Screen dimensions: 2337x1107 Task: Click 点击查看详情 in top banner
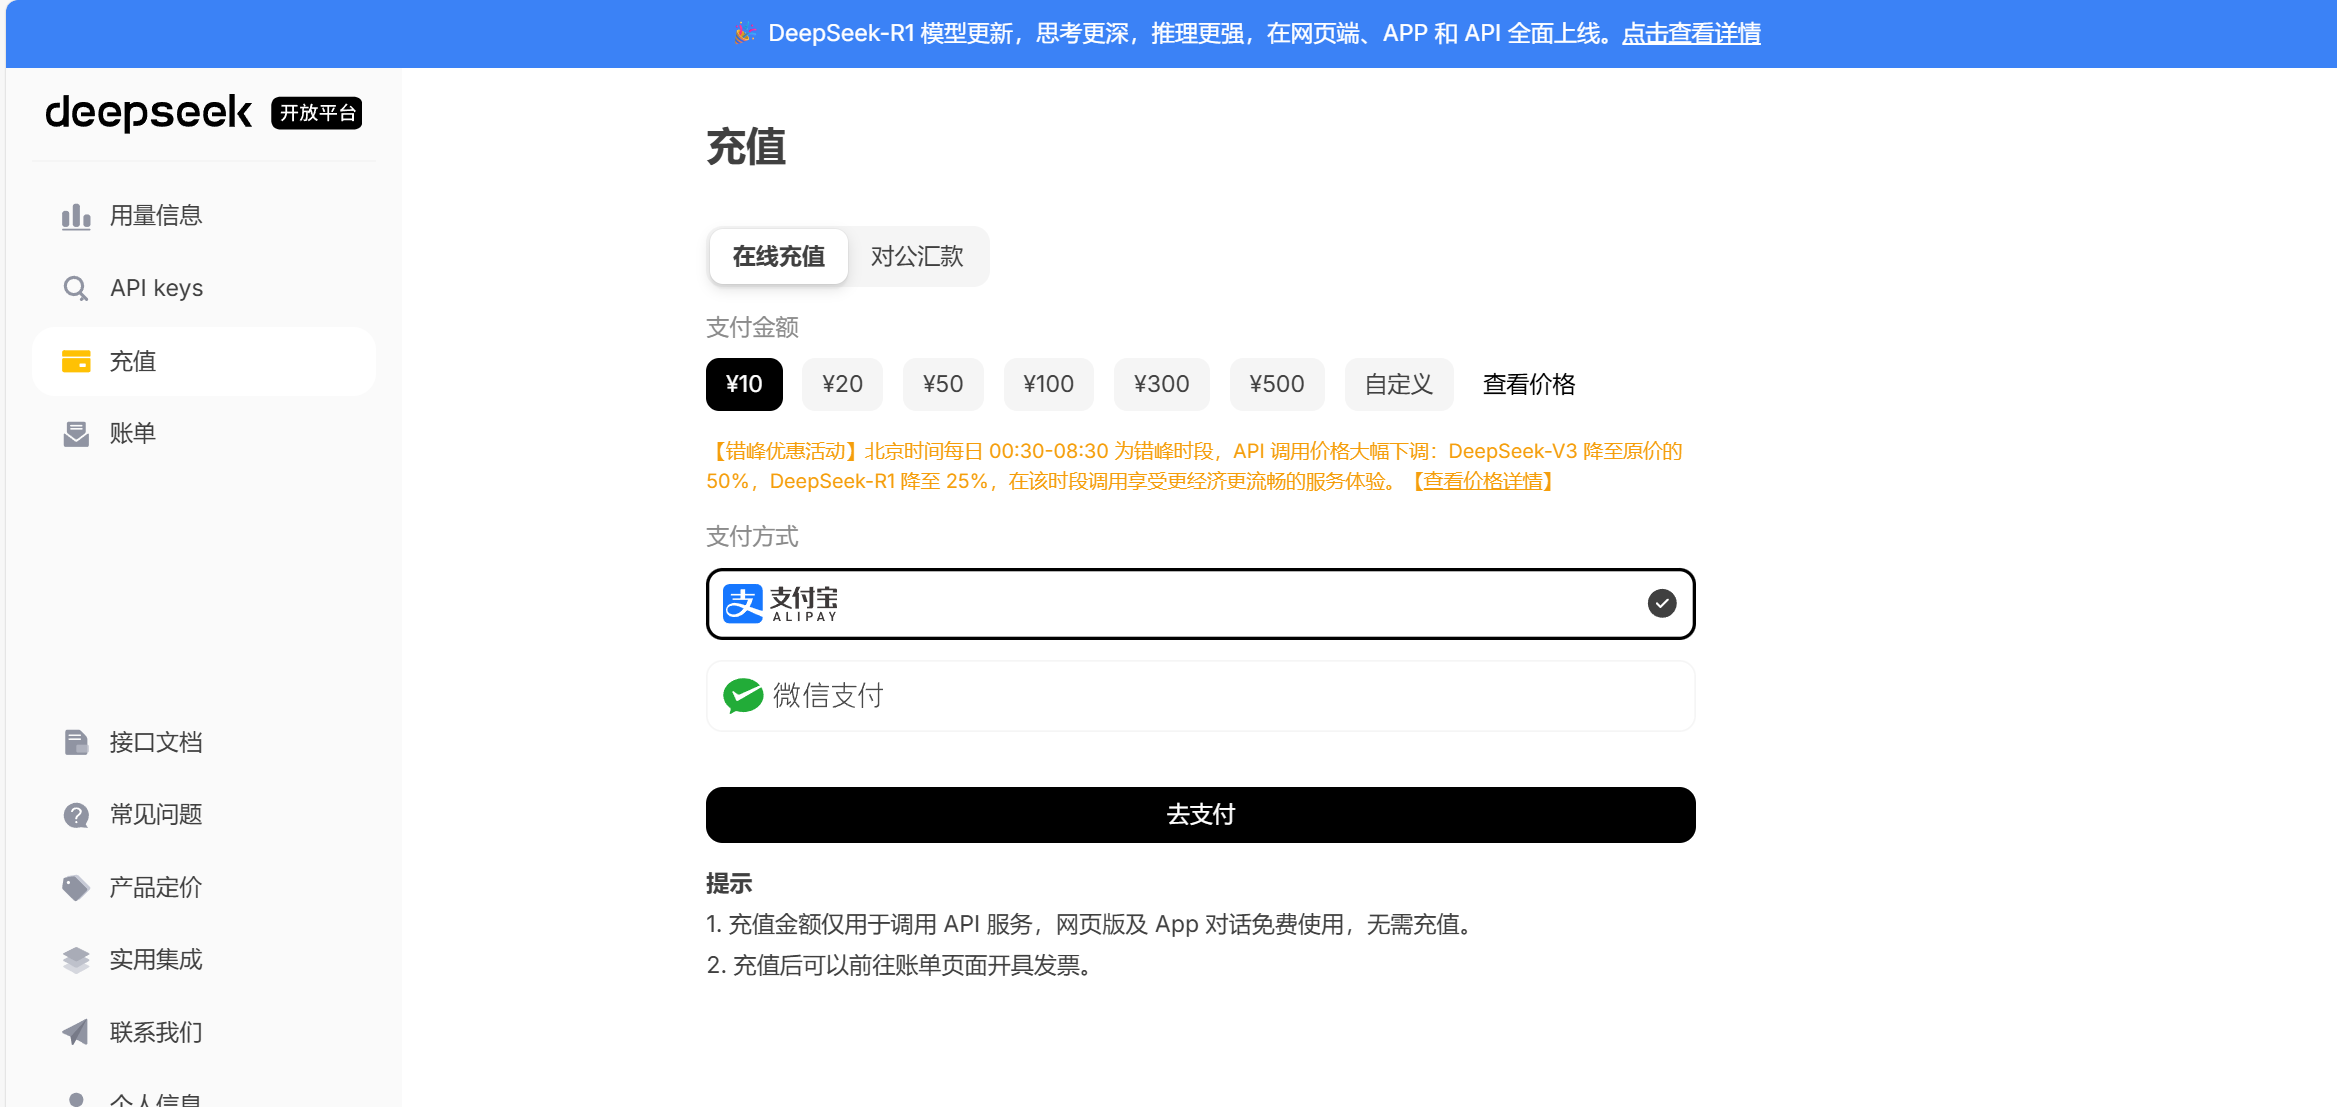point(1691,34)
